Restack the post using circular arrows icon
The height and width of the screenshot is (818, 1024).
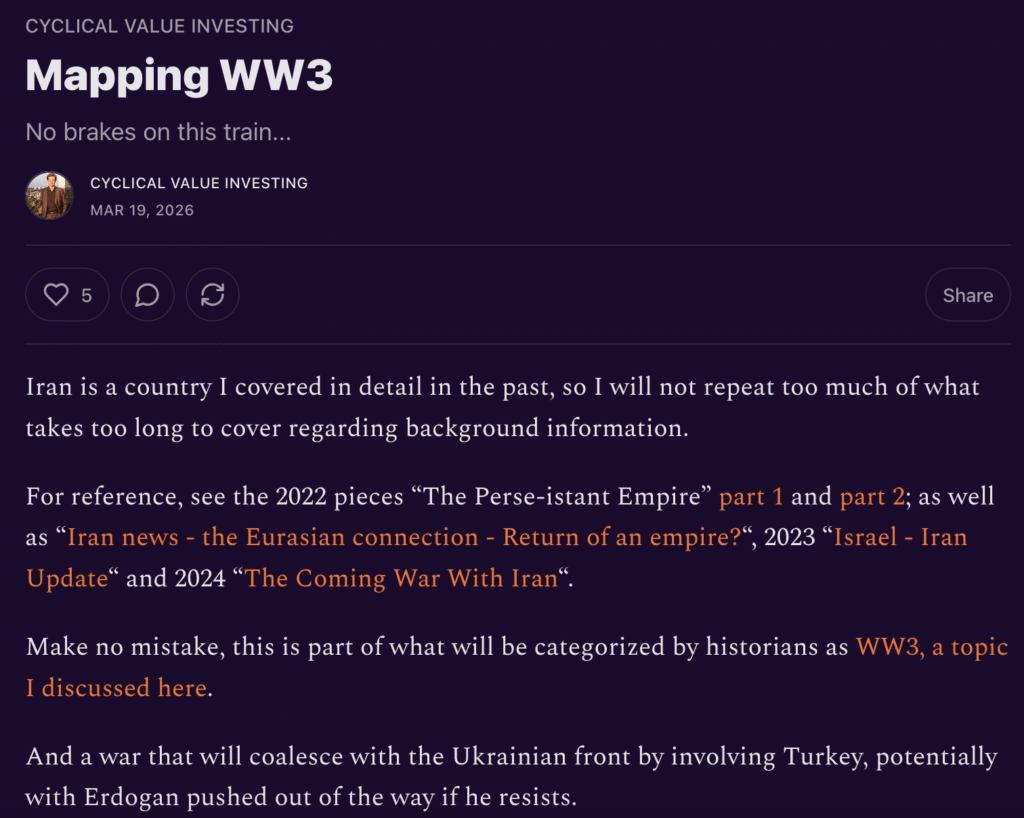pyautogui.click(x=212, y=295)
